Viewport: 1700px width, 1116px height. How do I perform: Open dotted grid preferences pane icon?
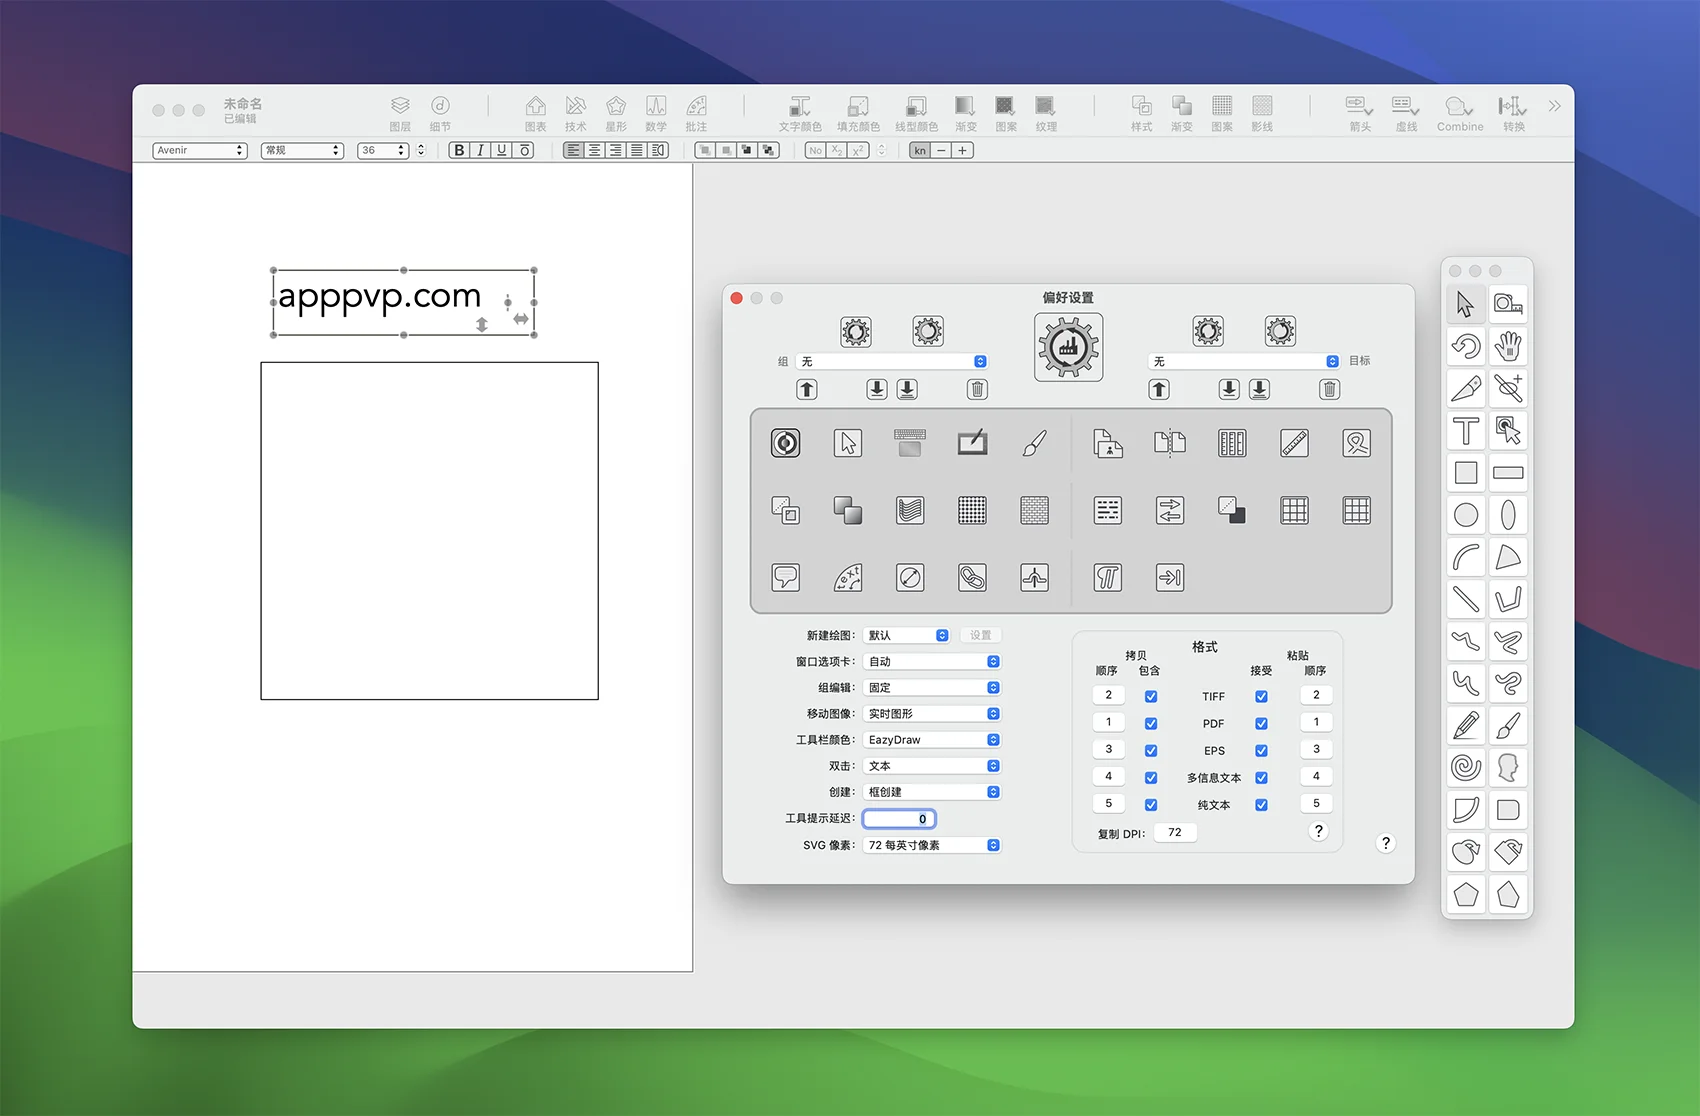tap(972, 510)
